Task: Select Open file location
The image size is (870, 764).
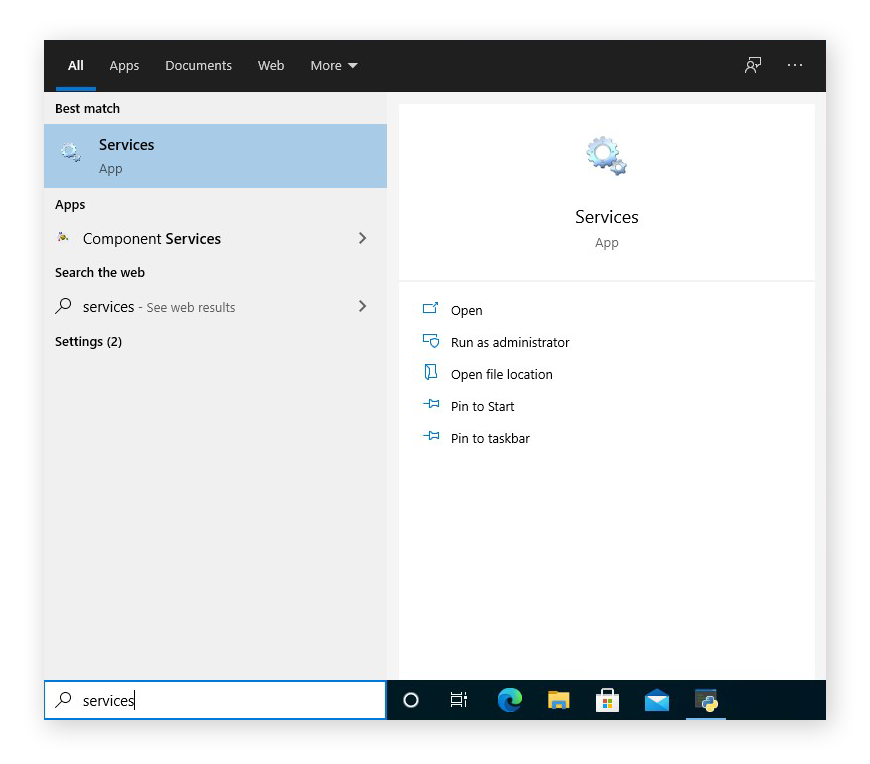Action: 501,375
